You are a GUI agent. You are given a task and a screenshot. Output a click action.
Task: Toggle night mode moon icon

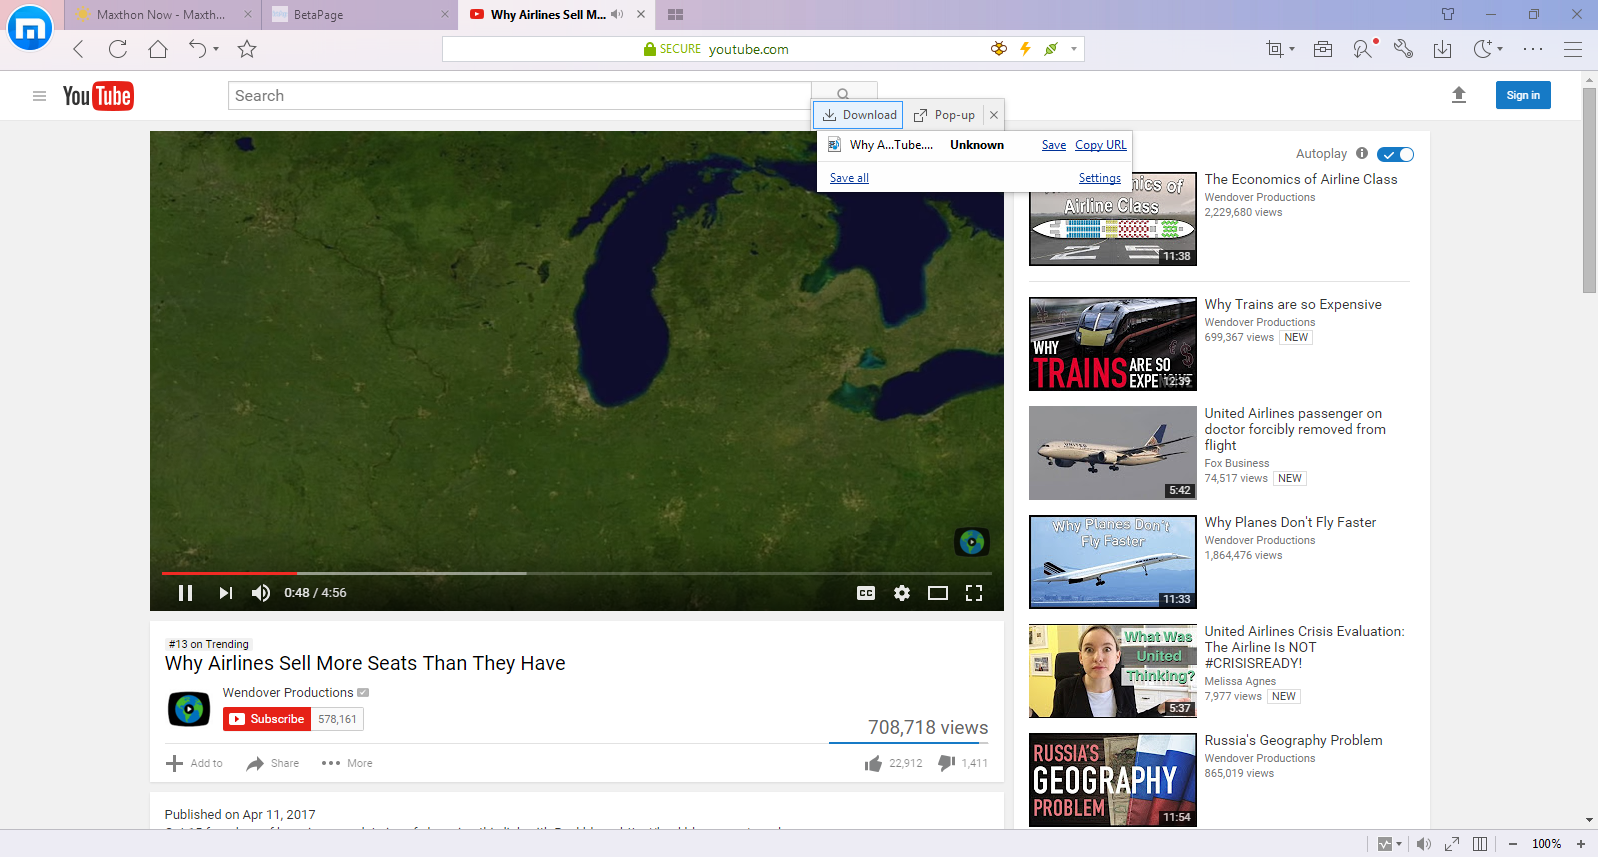(x=1482, y=49)
